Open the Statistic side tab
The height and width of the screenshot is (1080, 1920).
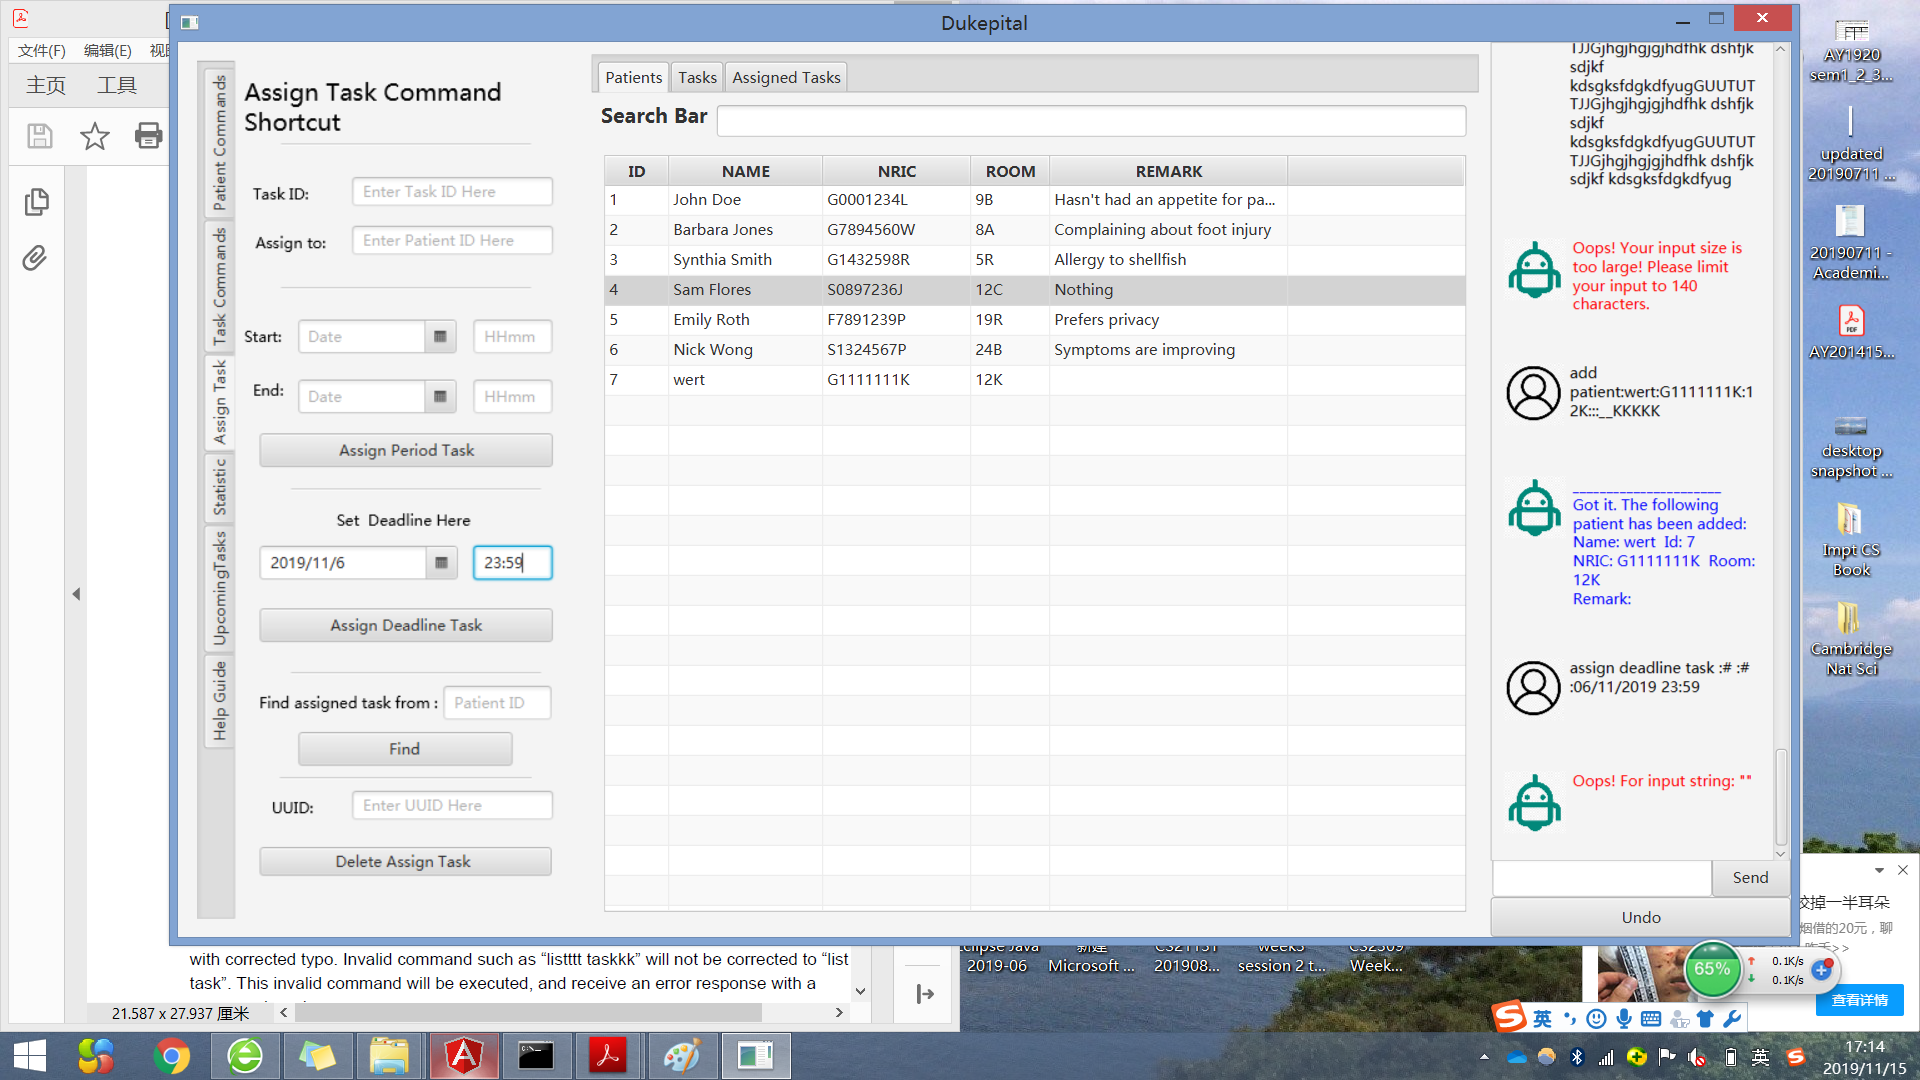[x=219, y=487]
